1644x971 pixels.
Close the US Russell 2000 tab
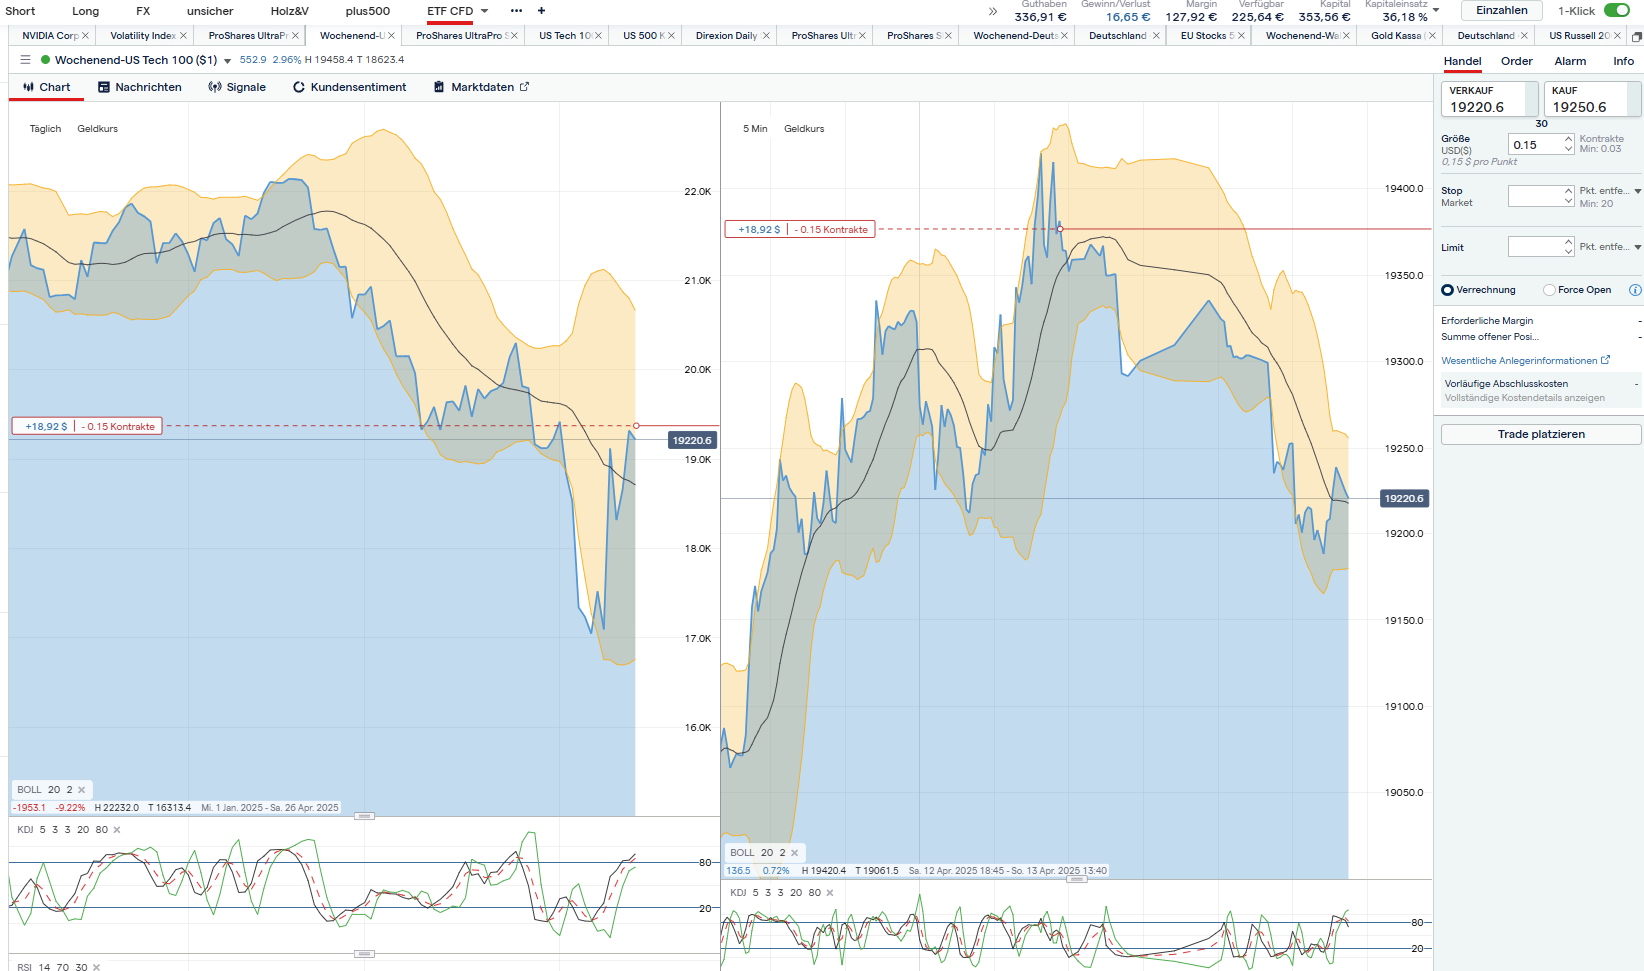[1617, 36]
